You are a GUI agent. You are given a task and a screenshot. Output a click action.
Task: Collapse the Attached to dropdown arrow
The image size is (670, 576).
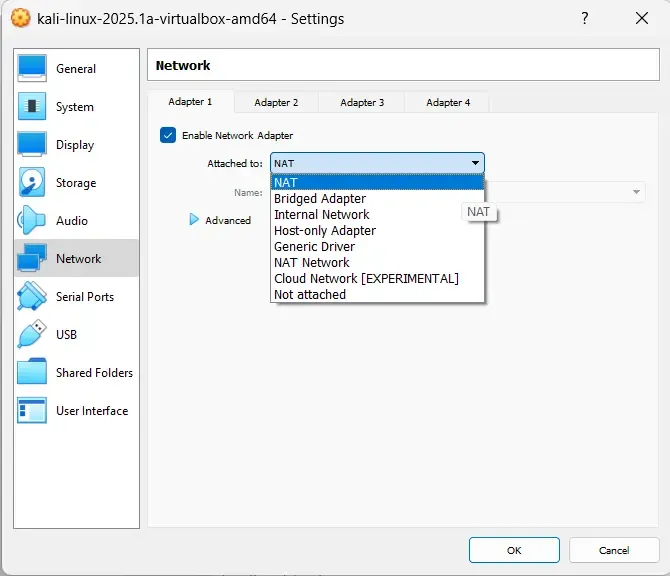(475, 163)
